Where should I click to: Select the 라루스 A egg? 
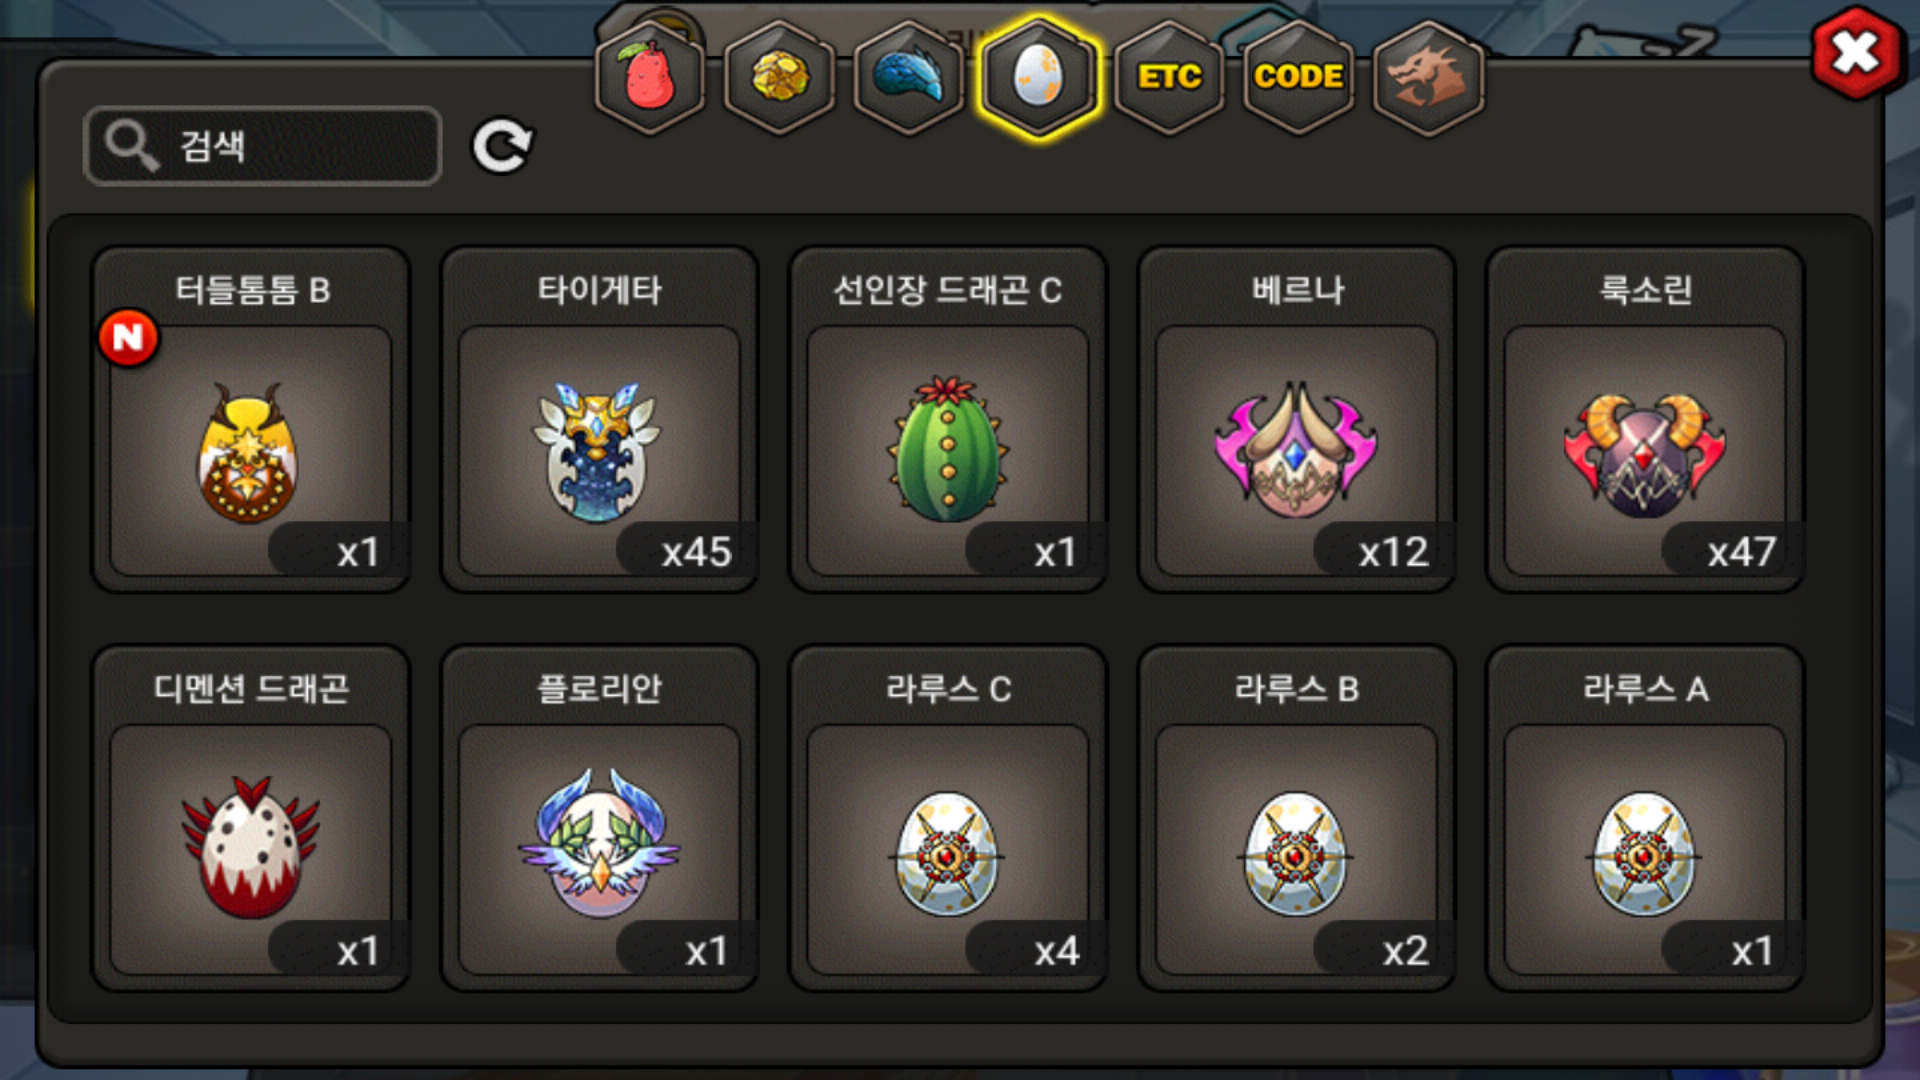1646,818
